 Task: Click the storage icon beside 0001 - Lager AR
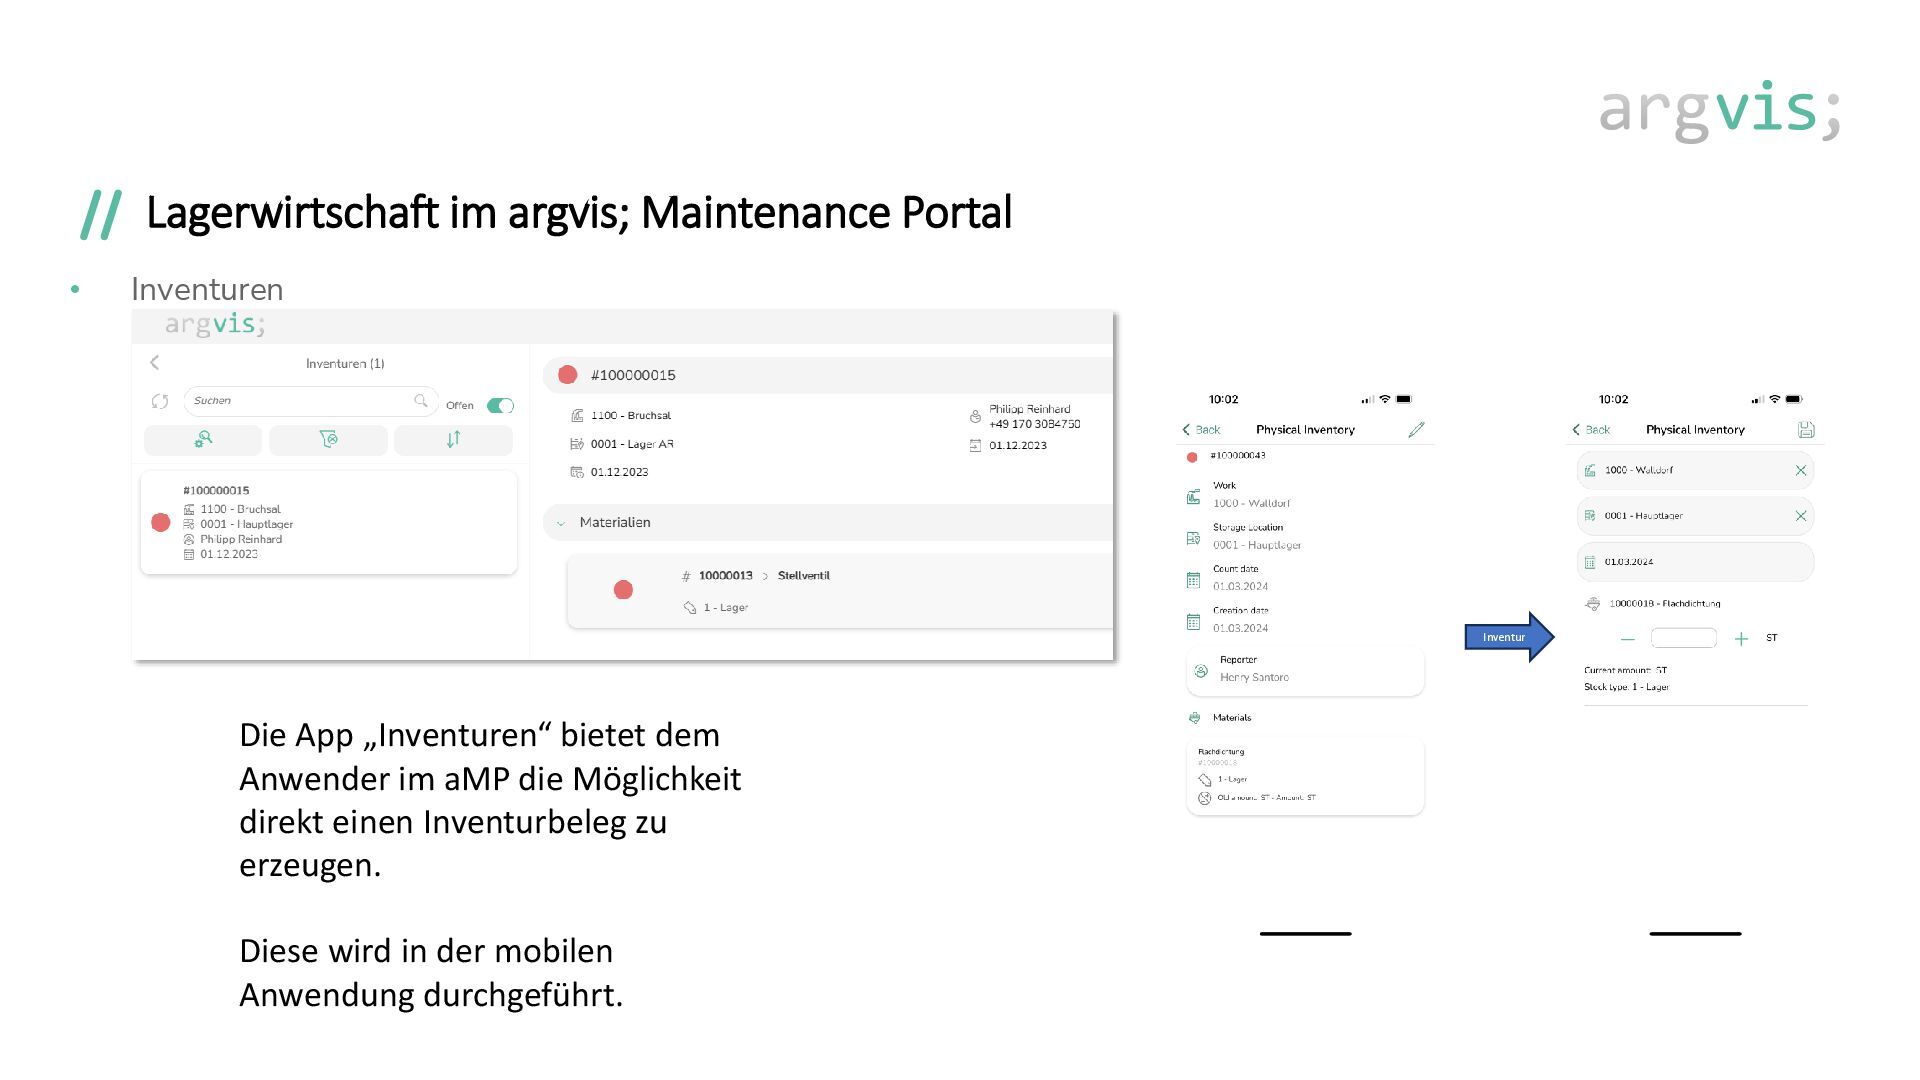click(577, 444)
